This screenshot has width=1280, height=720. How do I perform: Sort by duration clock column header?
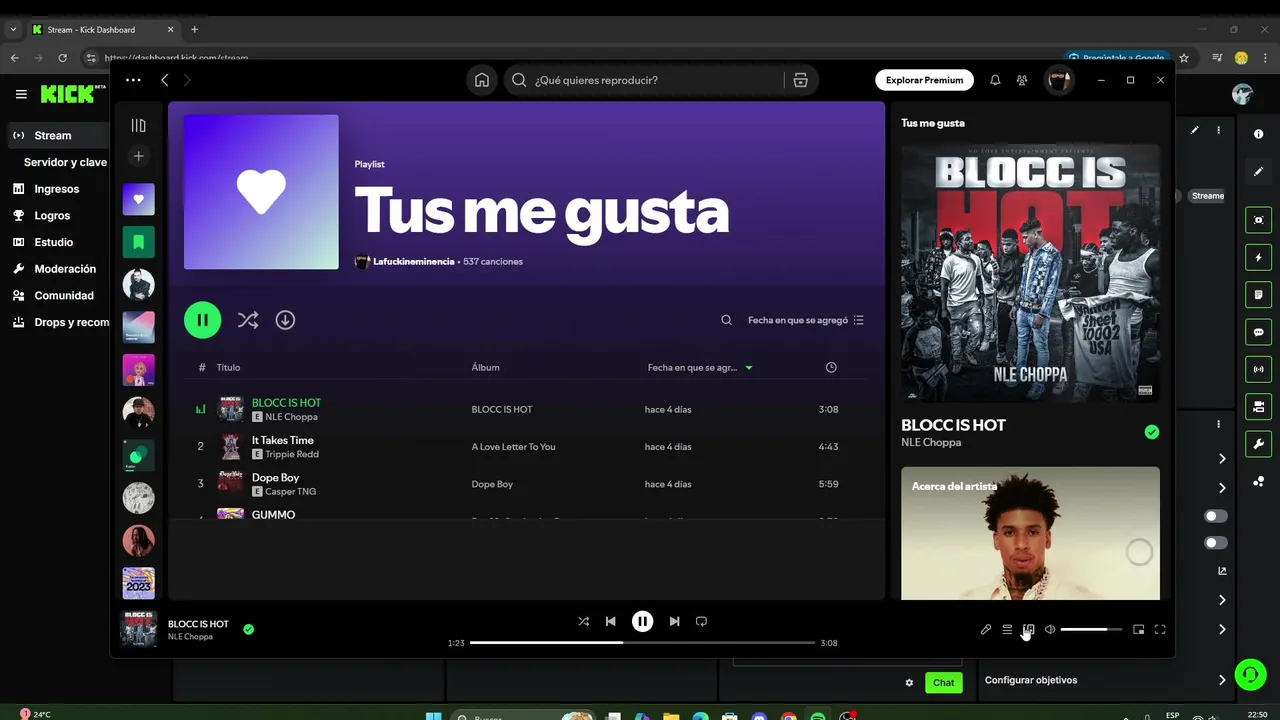[831, 367]
